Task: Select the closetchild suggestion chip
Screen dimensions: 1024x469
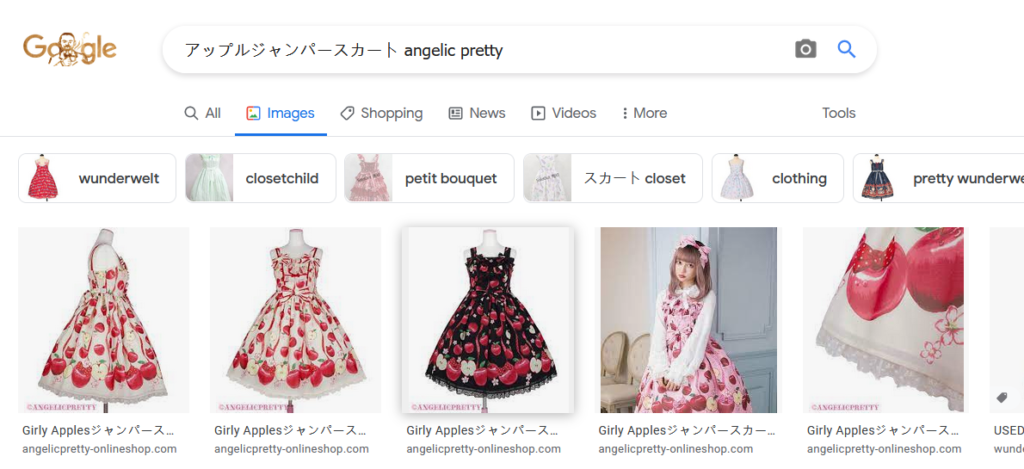Action: pyautogui.click(x=260, y=178)
